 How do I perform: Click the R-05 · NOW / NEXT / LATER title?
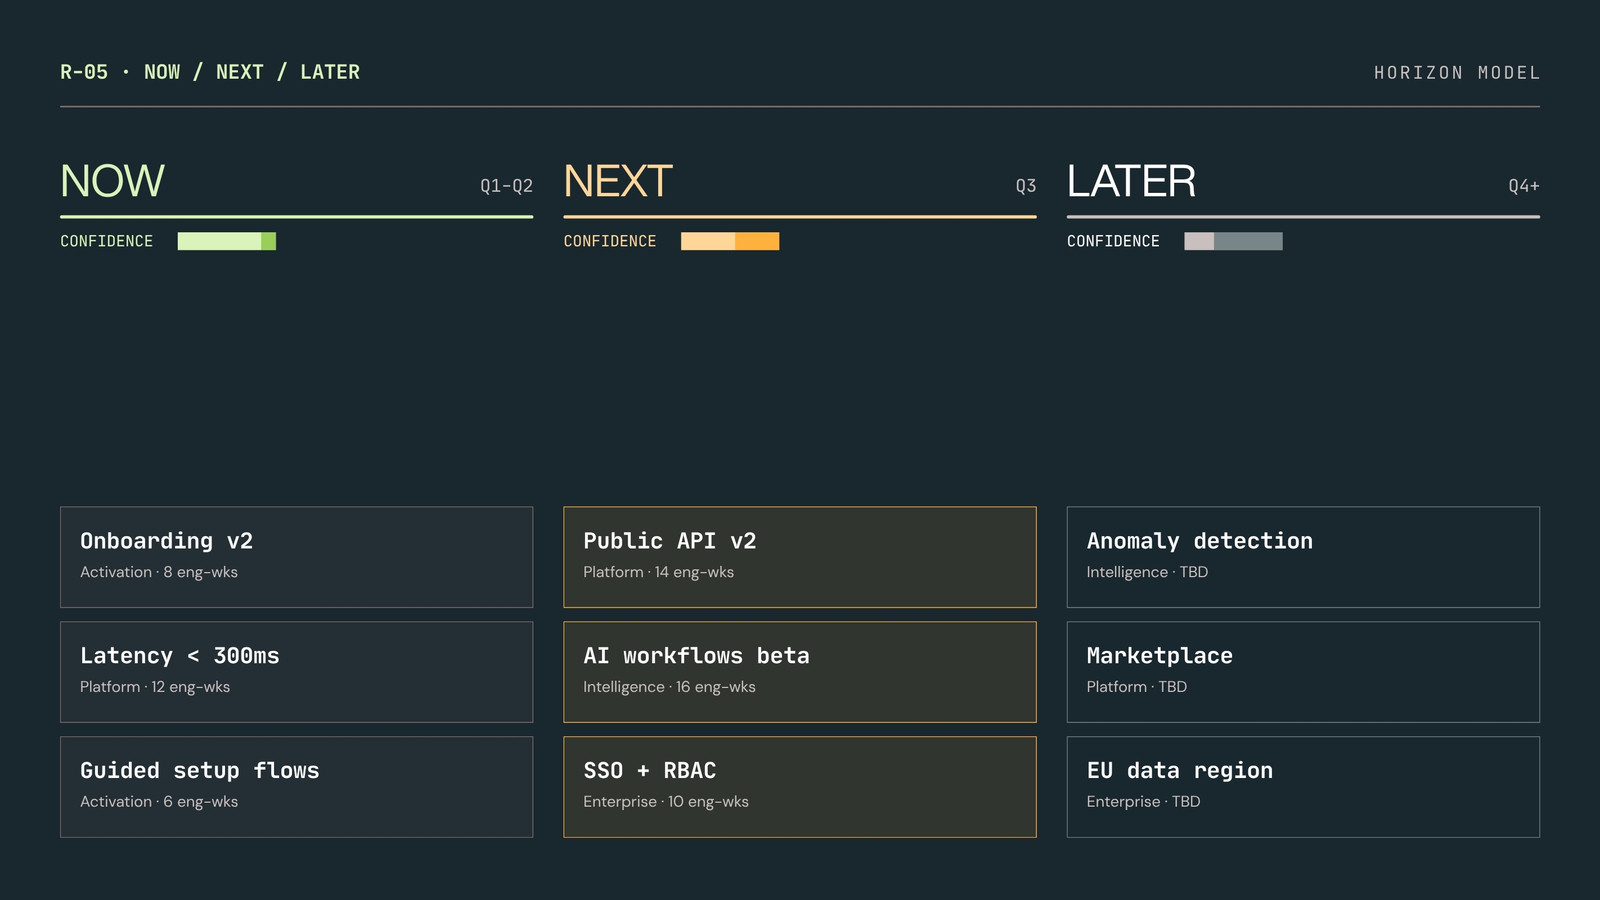click(210, 72)
